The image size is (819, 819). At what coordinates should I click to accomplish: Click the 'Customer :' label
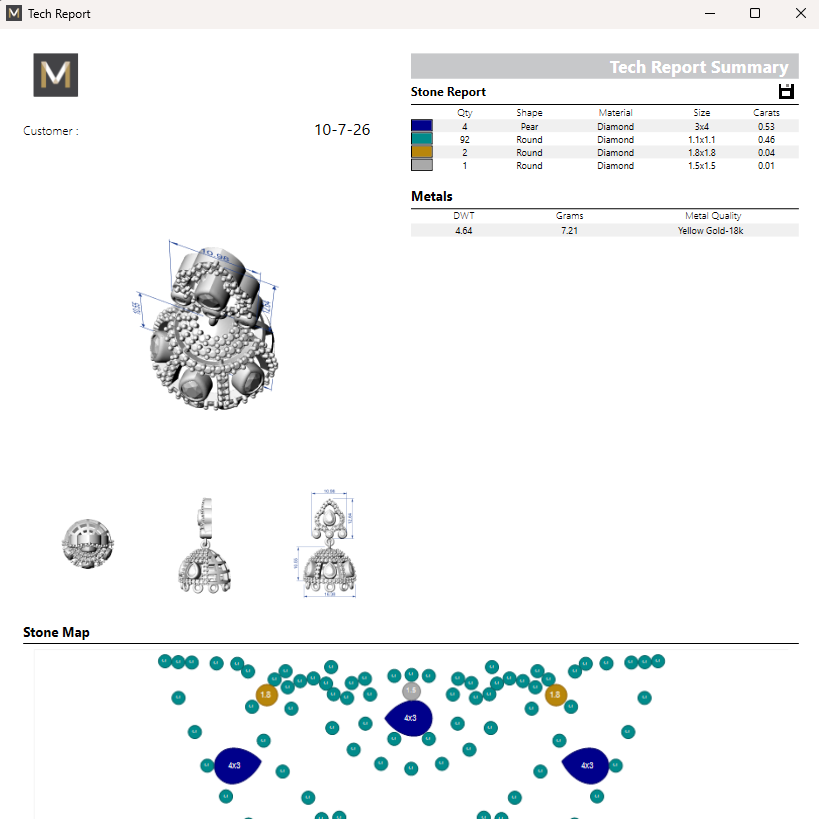(x=51, y=131)
